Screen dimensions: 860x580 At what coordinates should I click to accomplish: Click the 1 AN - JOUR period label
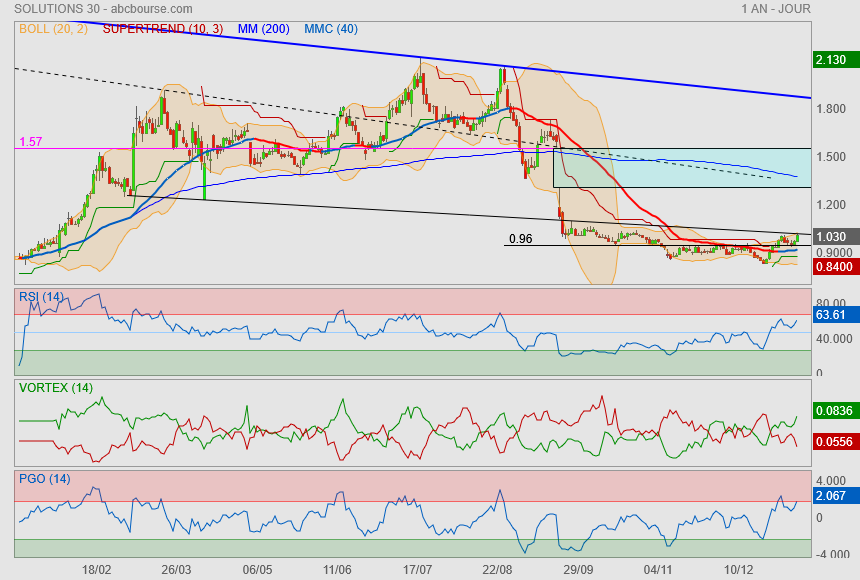(775, 8)
